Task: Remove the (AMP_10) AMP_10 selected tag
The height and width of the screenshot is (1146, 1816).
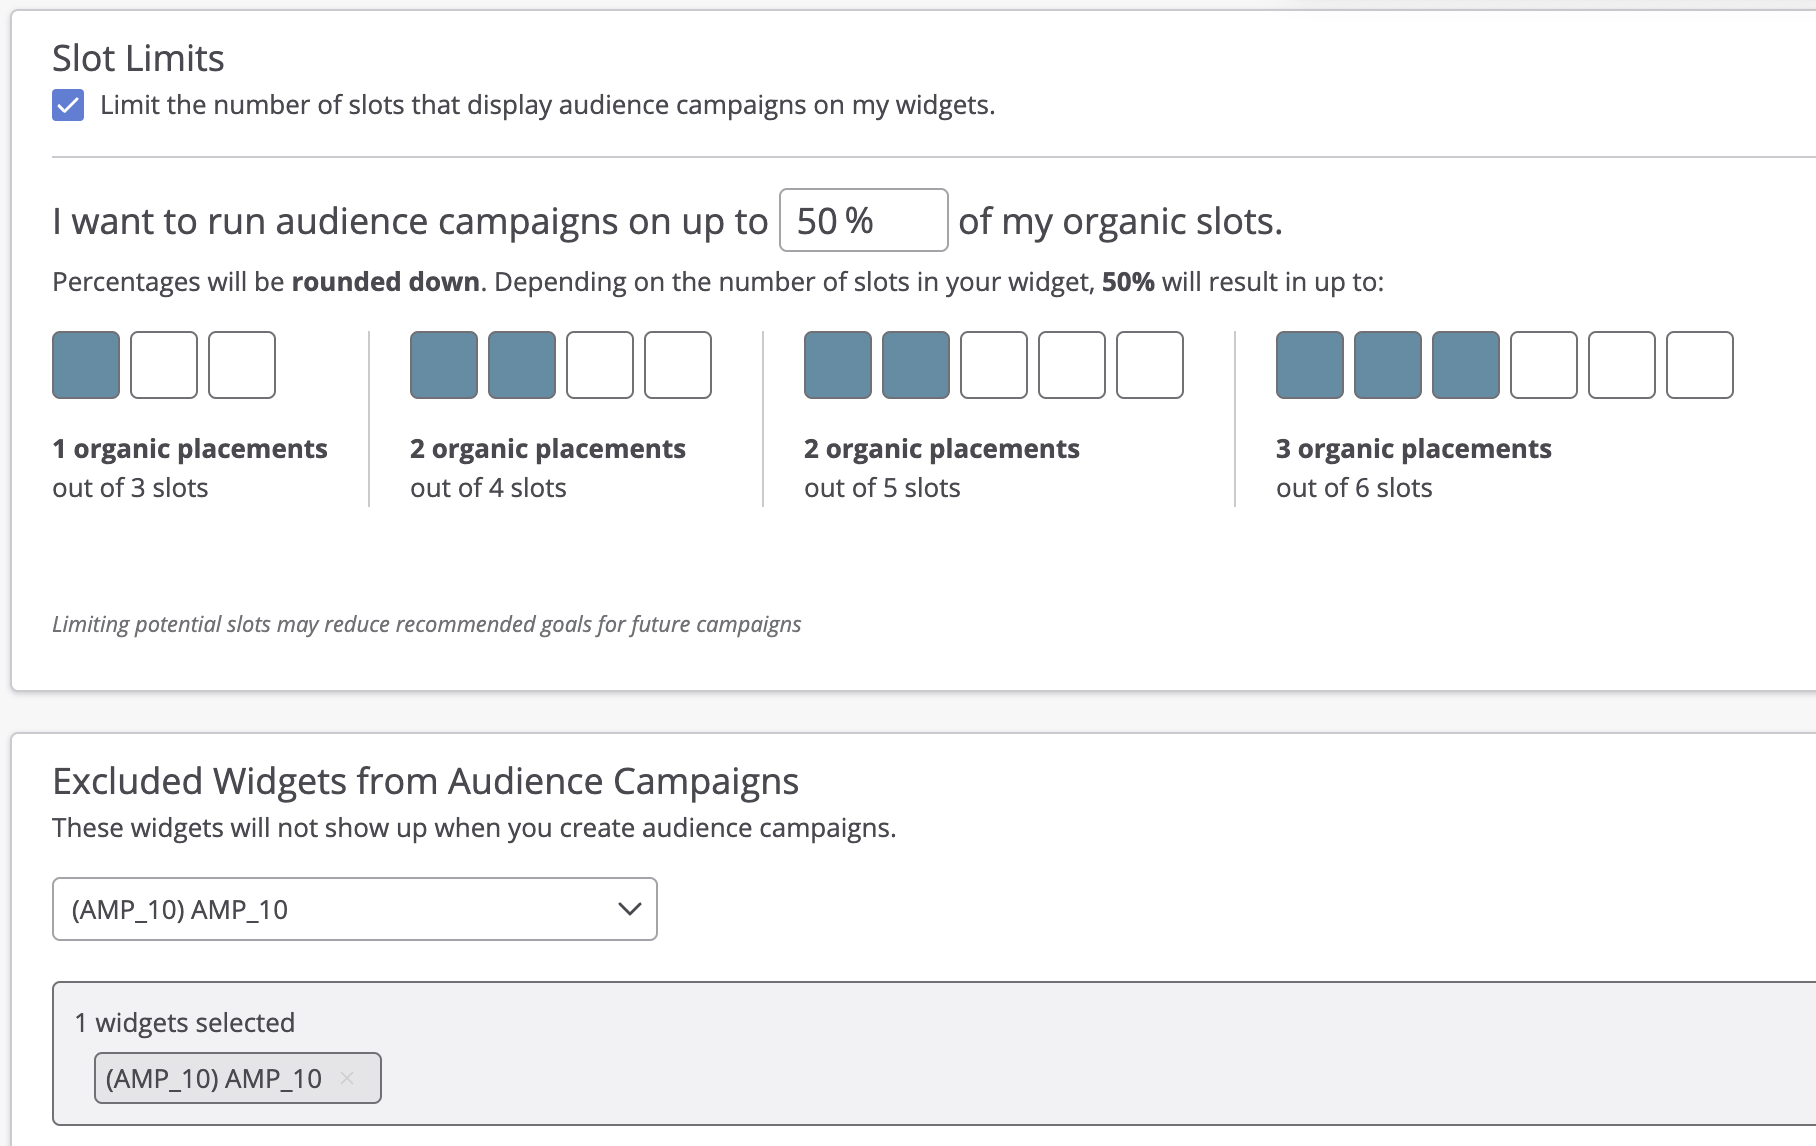Action: (x=347, y=1078)
